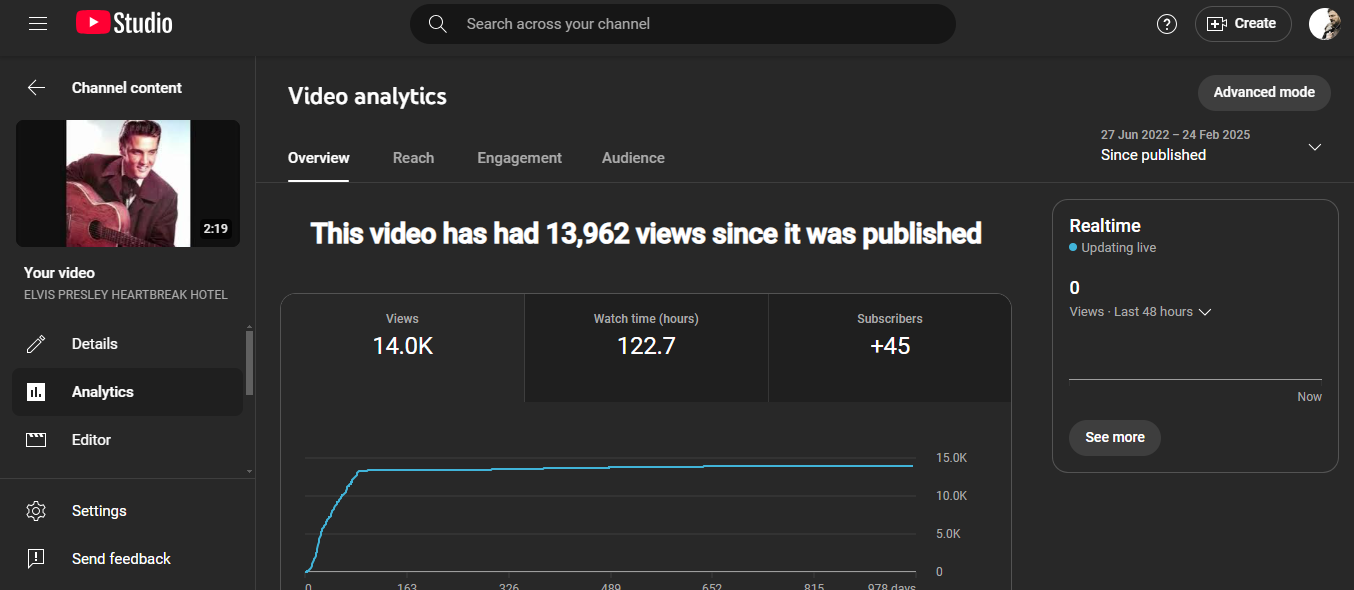
Task: Go back to Channel content arrow
Action: tap(36, 88)
